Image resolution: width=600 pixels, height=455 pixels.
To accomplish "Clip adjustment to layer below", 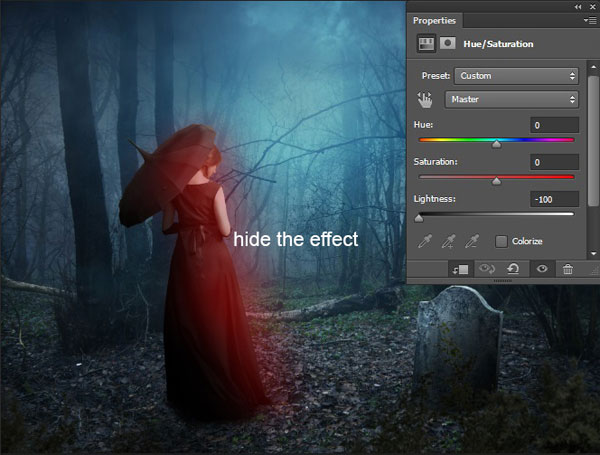I will point(460,269).
